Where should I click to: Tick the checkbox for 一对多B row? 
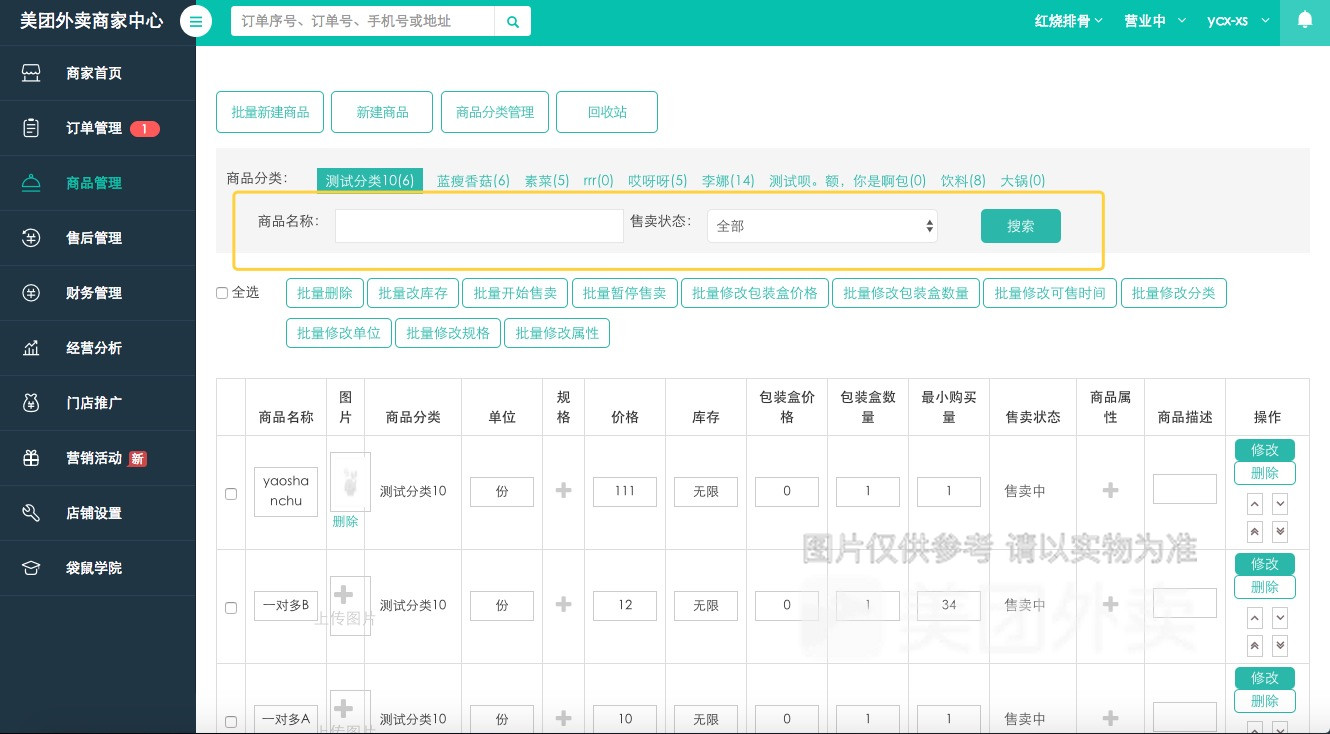tap(231, 608)
